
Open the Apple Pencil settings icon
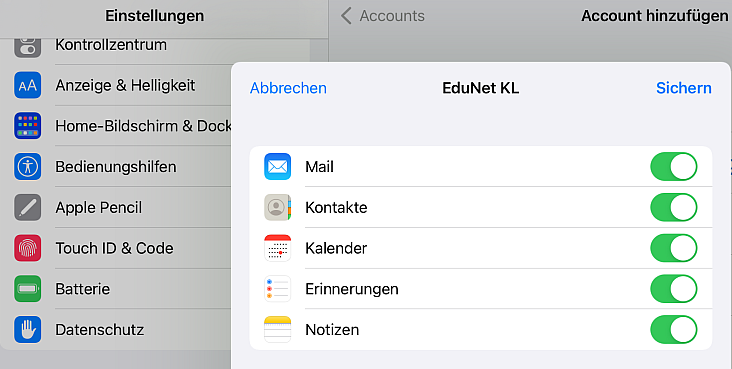pyautogui.click(x=28, y=207)
